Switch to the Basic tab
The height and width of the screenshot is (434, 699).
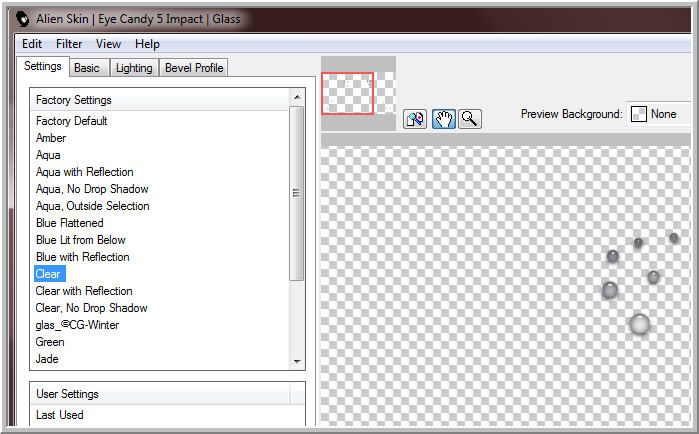87,68
